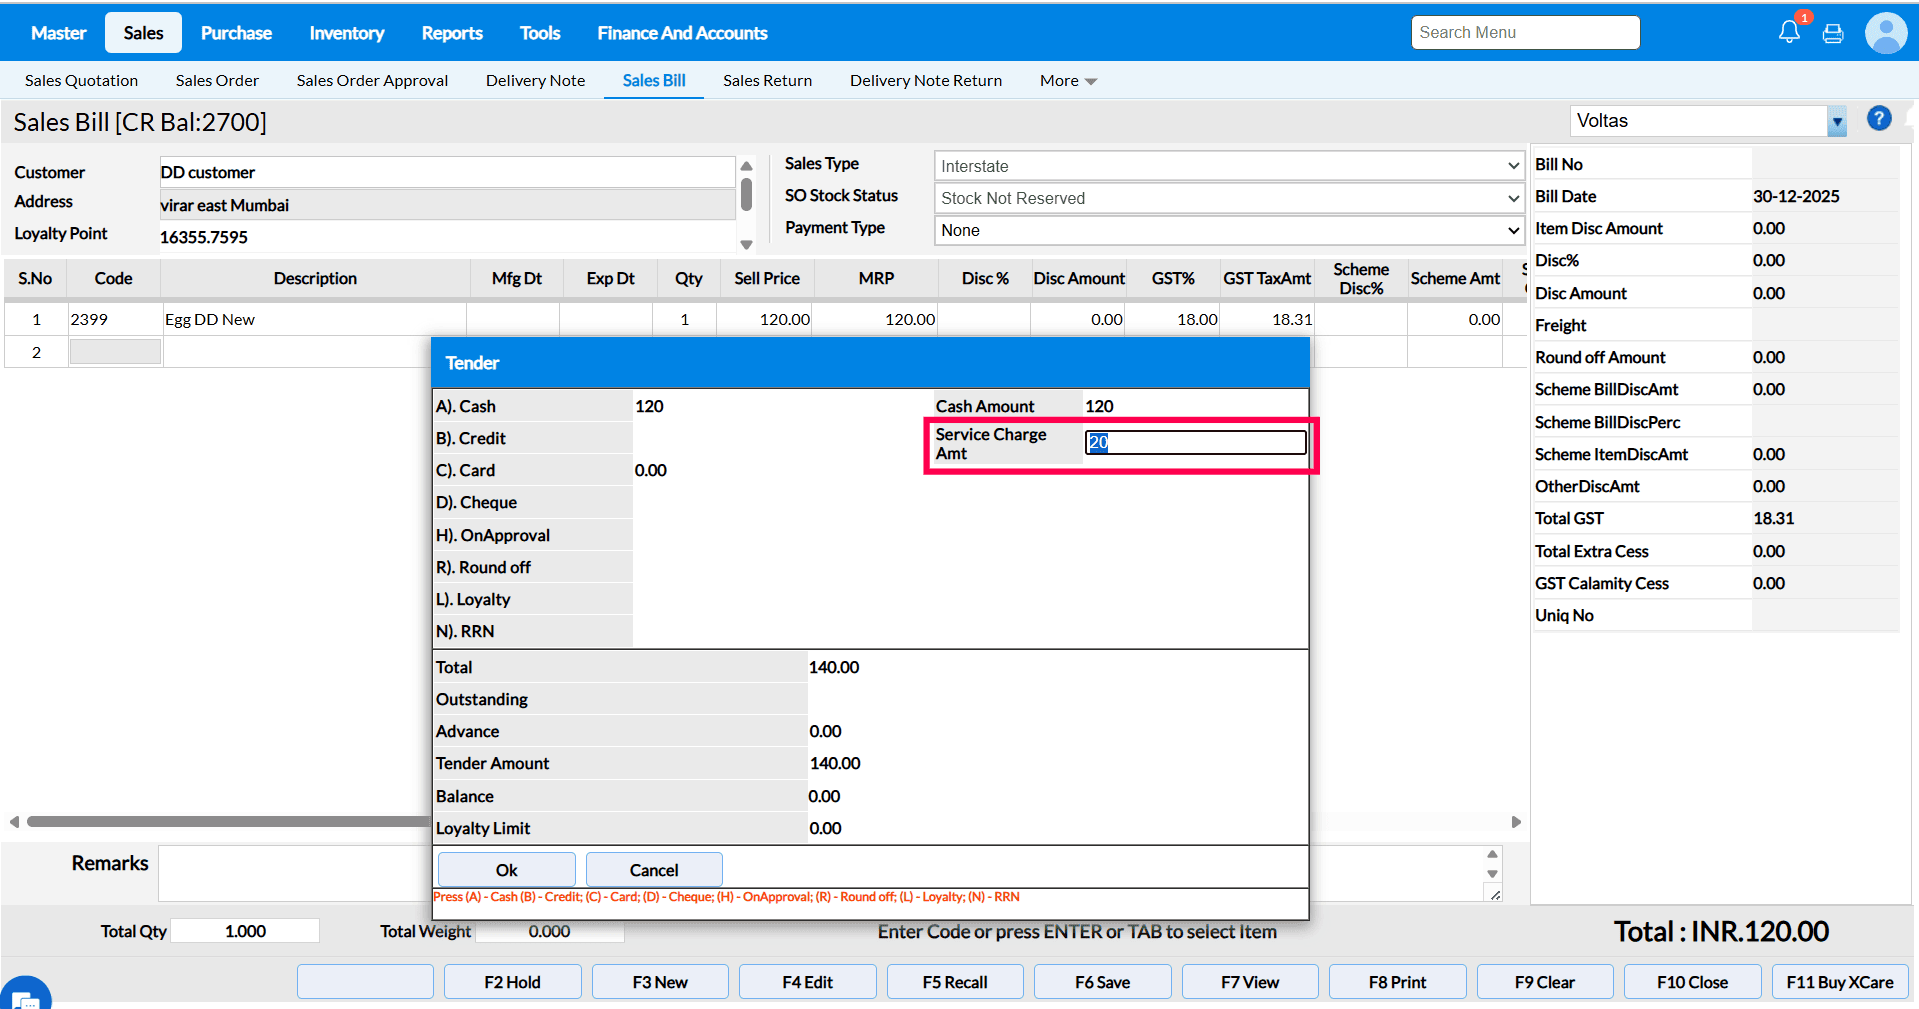The height and width of the screenshot is (1009, 1919).
Task: Open the Inventory menu
Action: pyautogui.click(x=346, y=33)
